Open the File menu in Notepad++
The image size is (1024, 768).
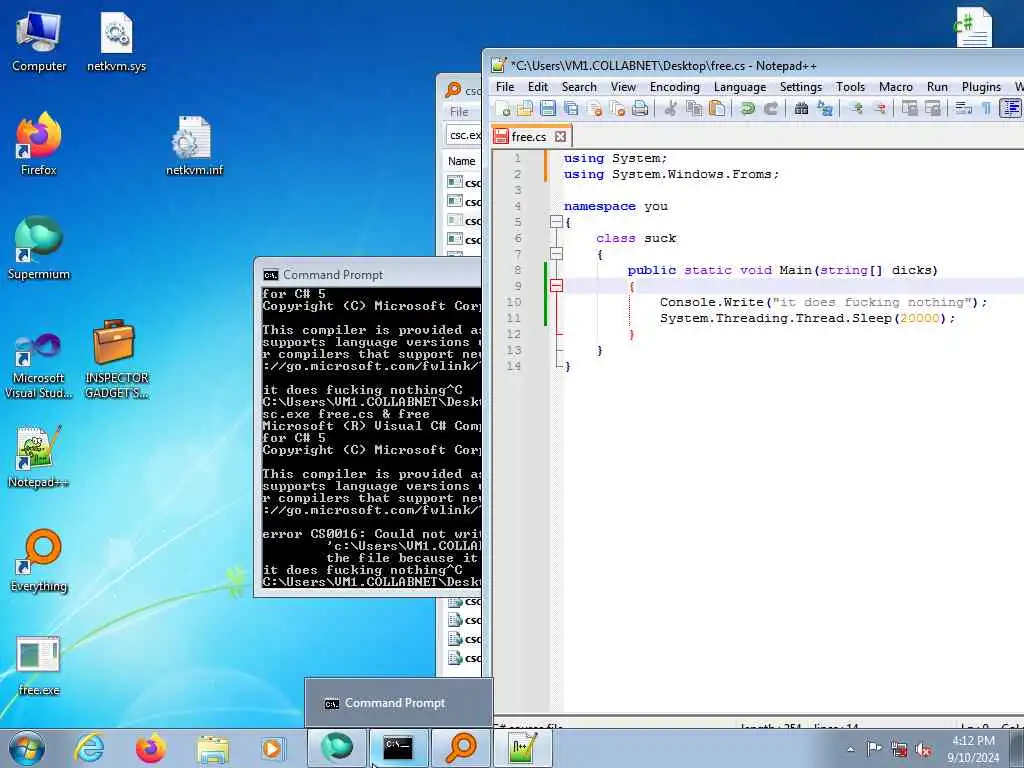tap(505, 87)
